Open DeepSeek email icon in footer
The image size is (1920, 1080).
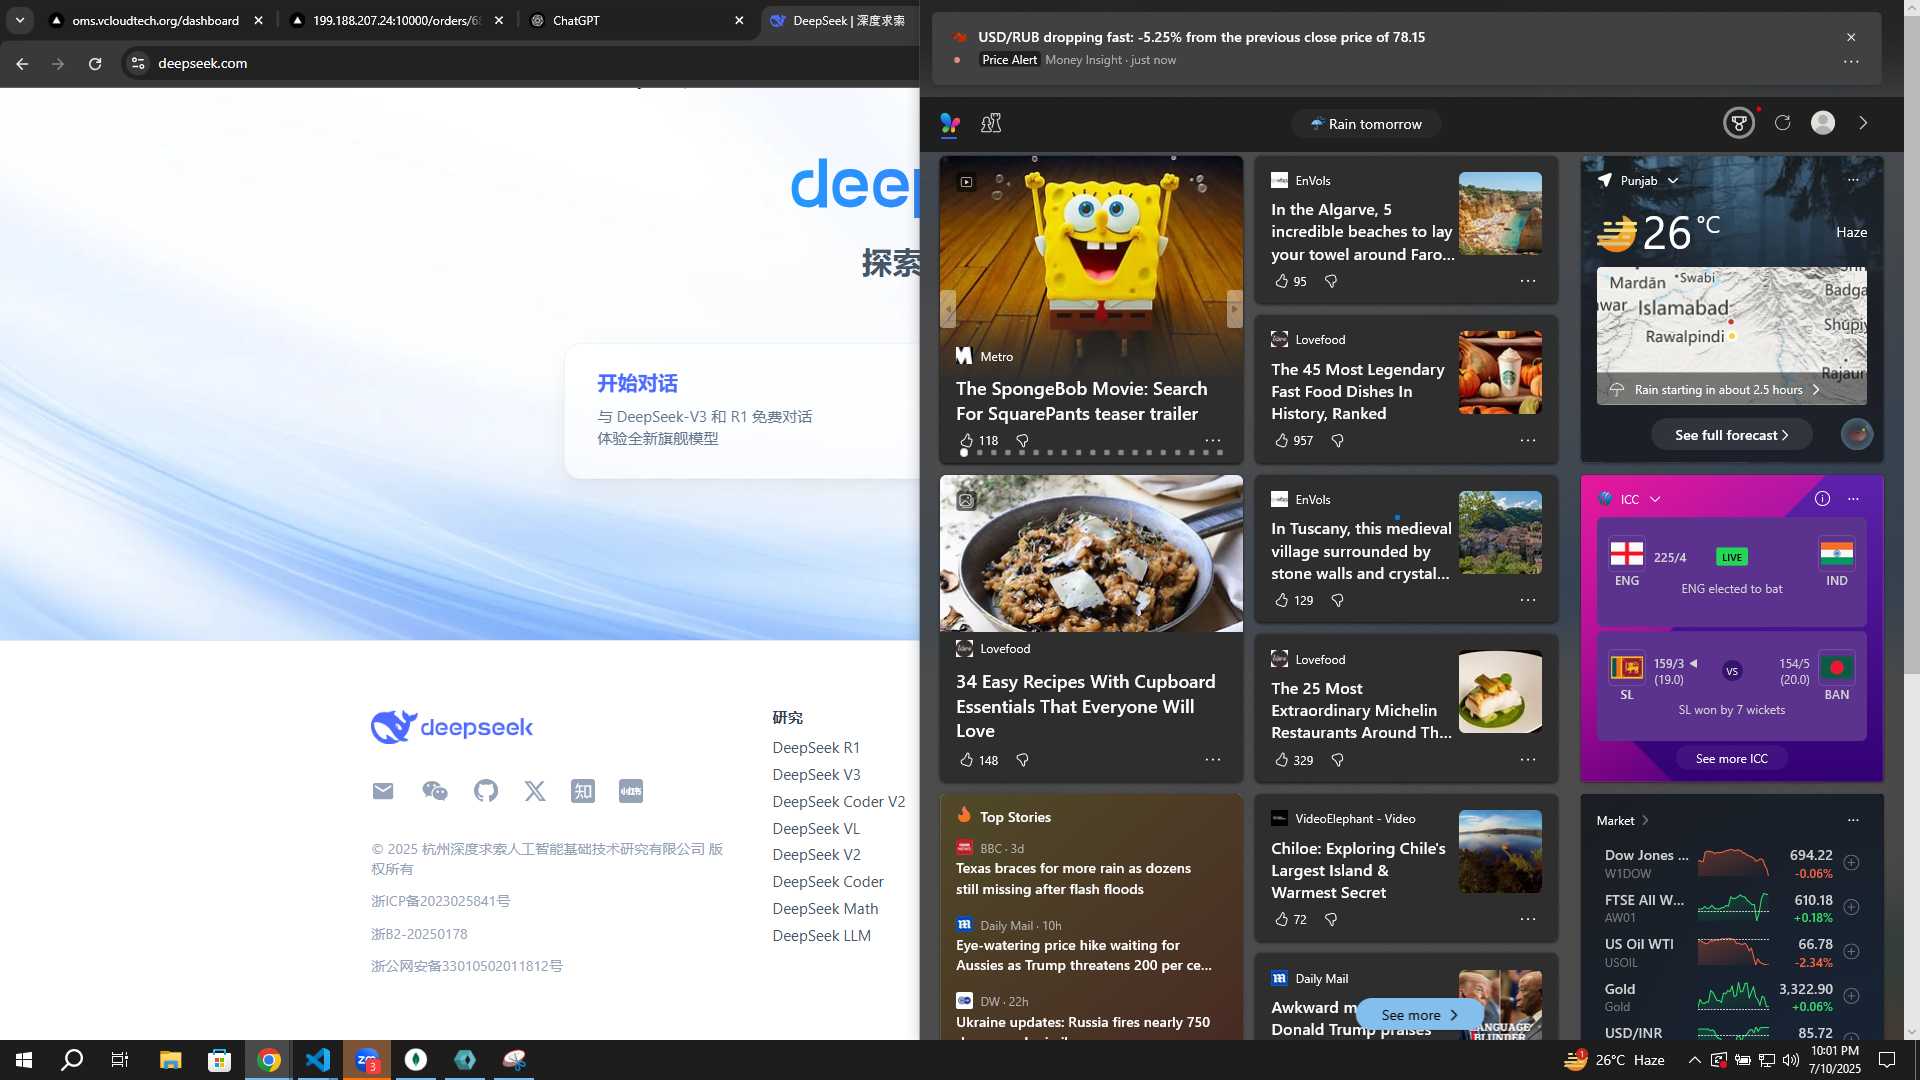point(383,792)
